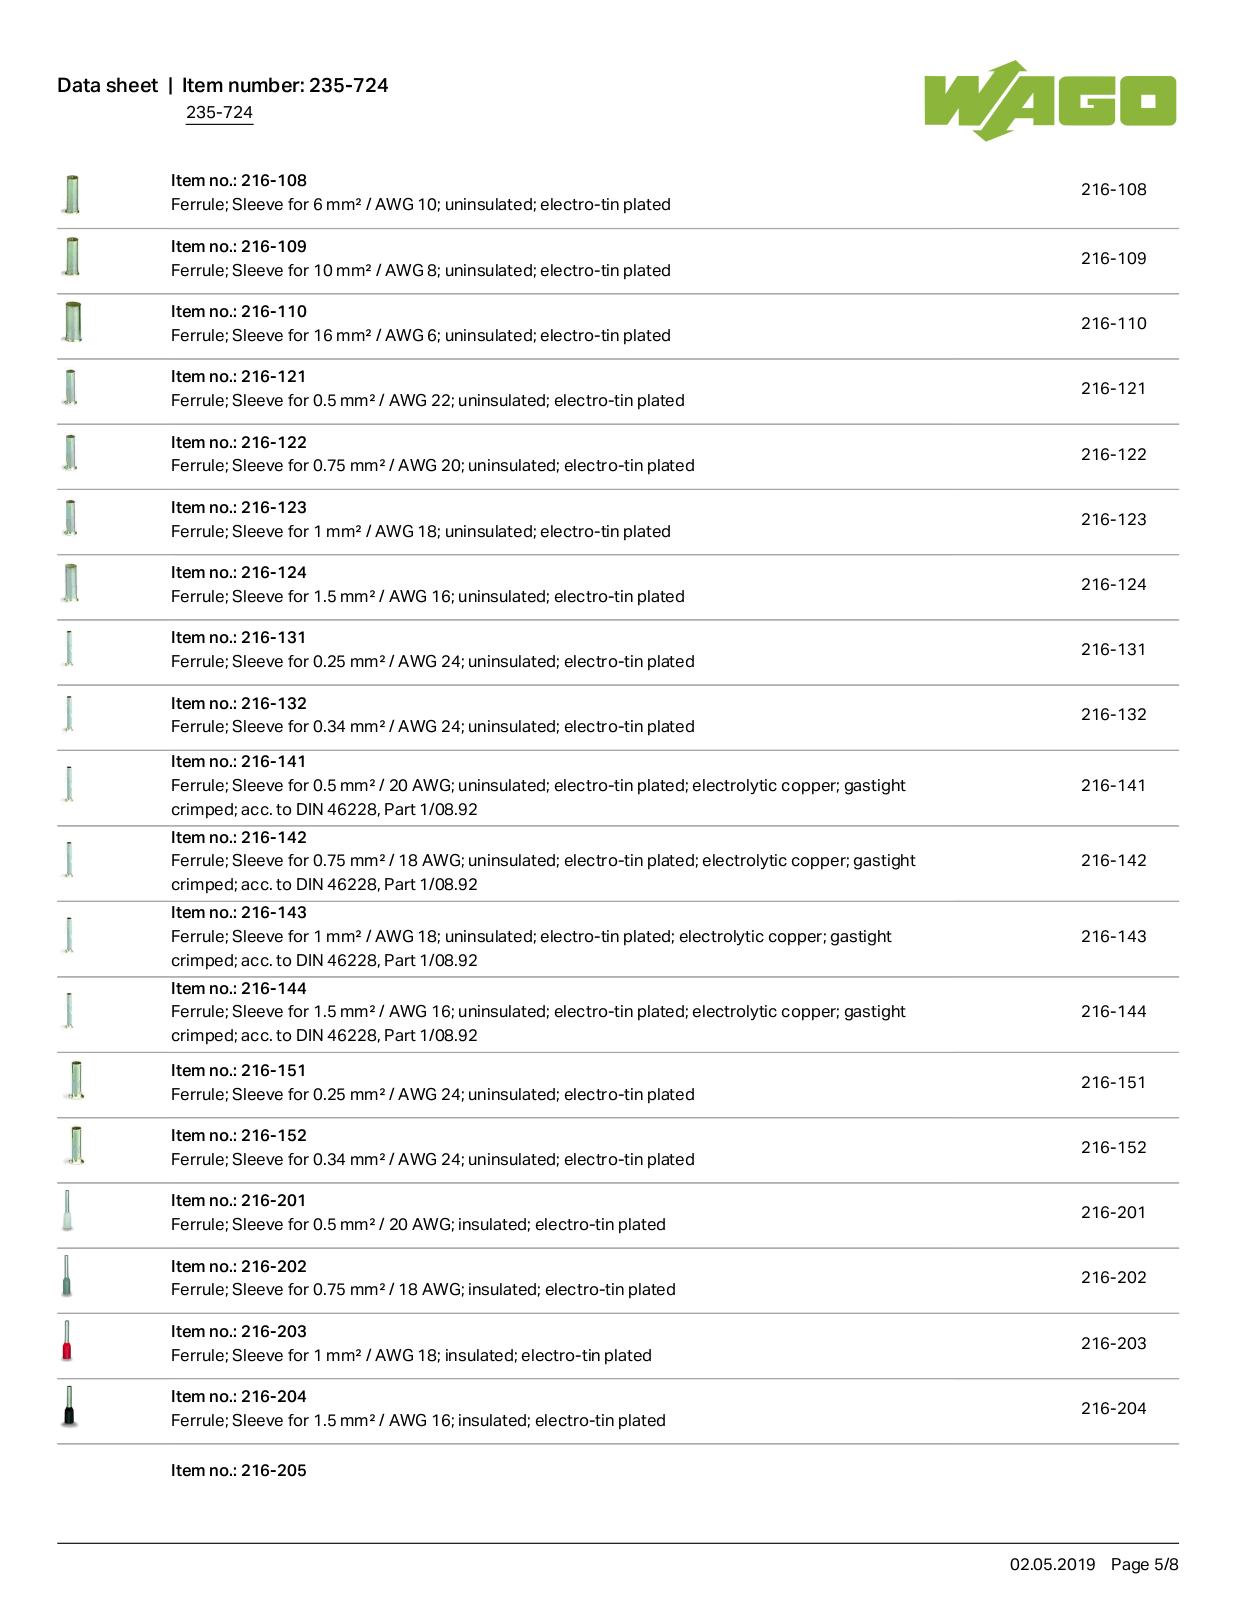Click the 216-109 ferrule description text
This screenshot has width=1237, height=1600.
[421, 270]
